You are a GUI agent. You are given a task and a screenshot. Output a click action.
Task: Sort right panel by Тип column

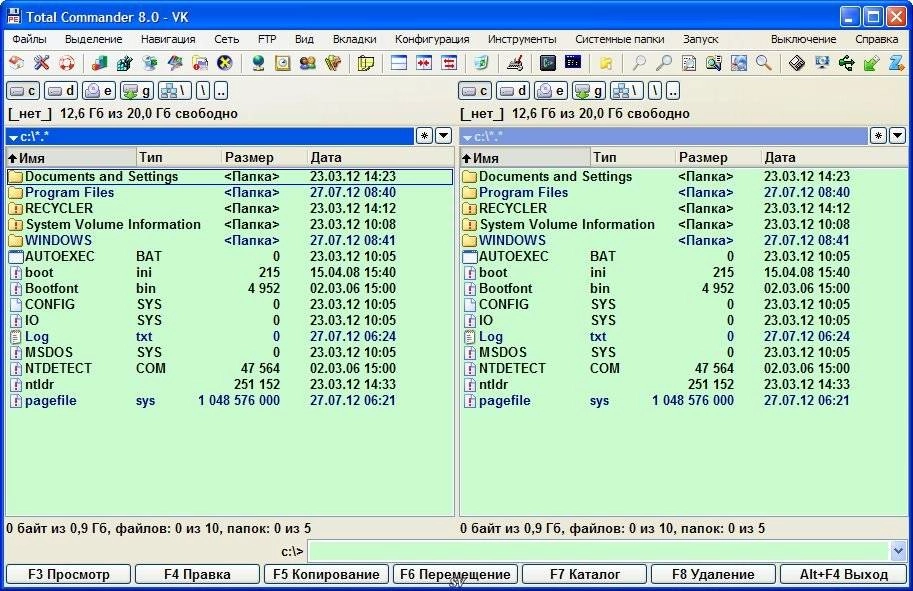point(633,157)
